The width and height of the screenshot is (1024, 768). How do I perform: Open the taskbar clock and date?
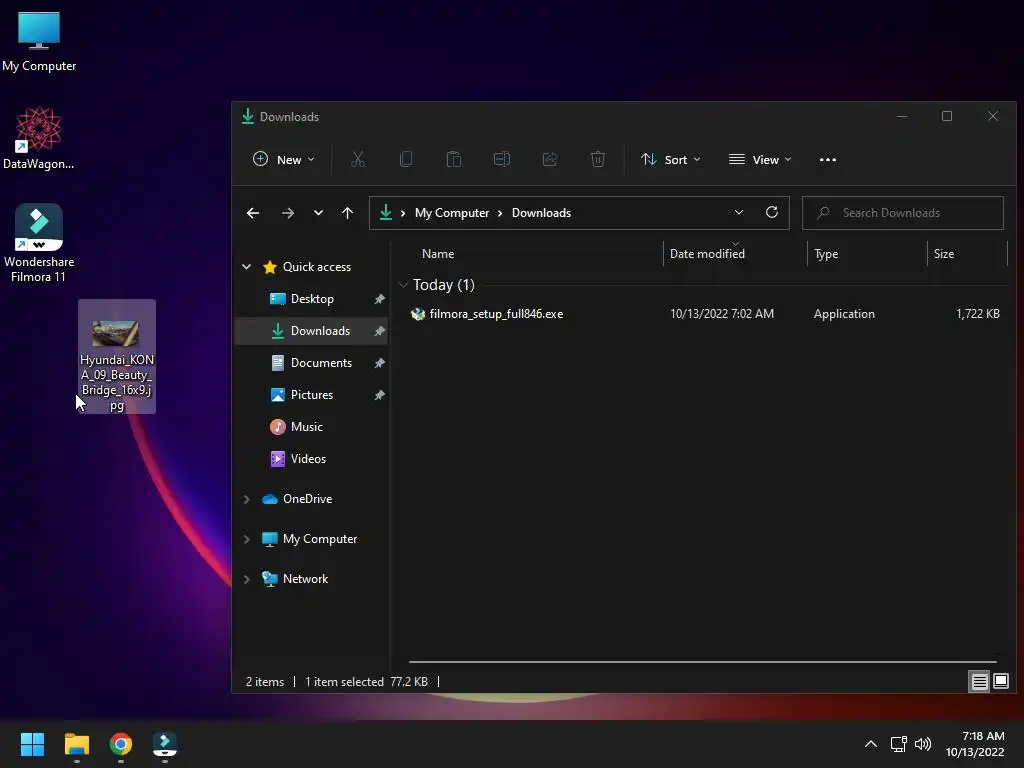pos(975,744)
